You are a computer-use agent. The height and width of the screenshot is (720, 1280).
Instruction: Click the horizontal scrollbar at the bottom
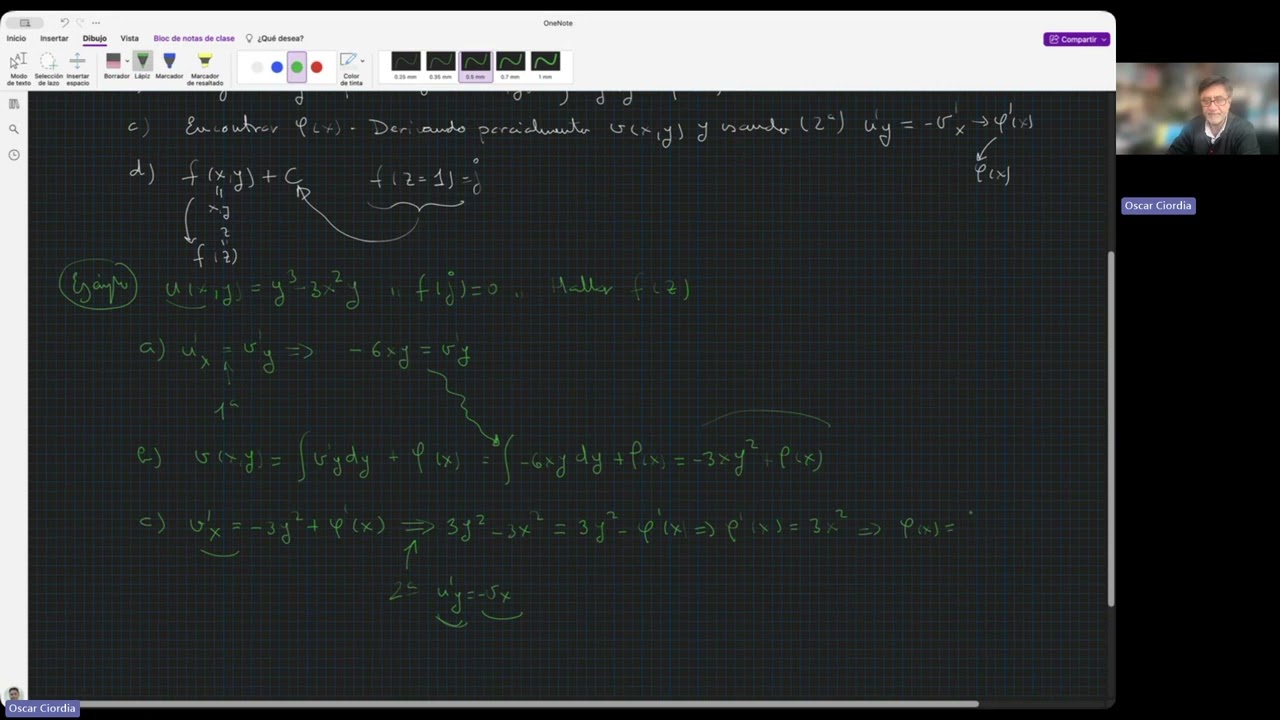(503, 704)
